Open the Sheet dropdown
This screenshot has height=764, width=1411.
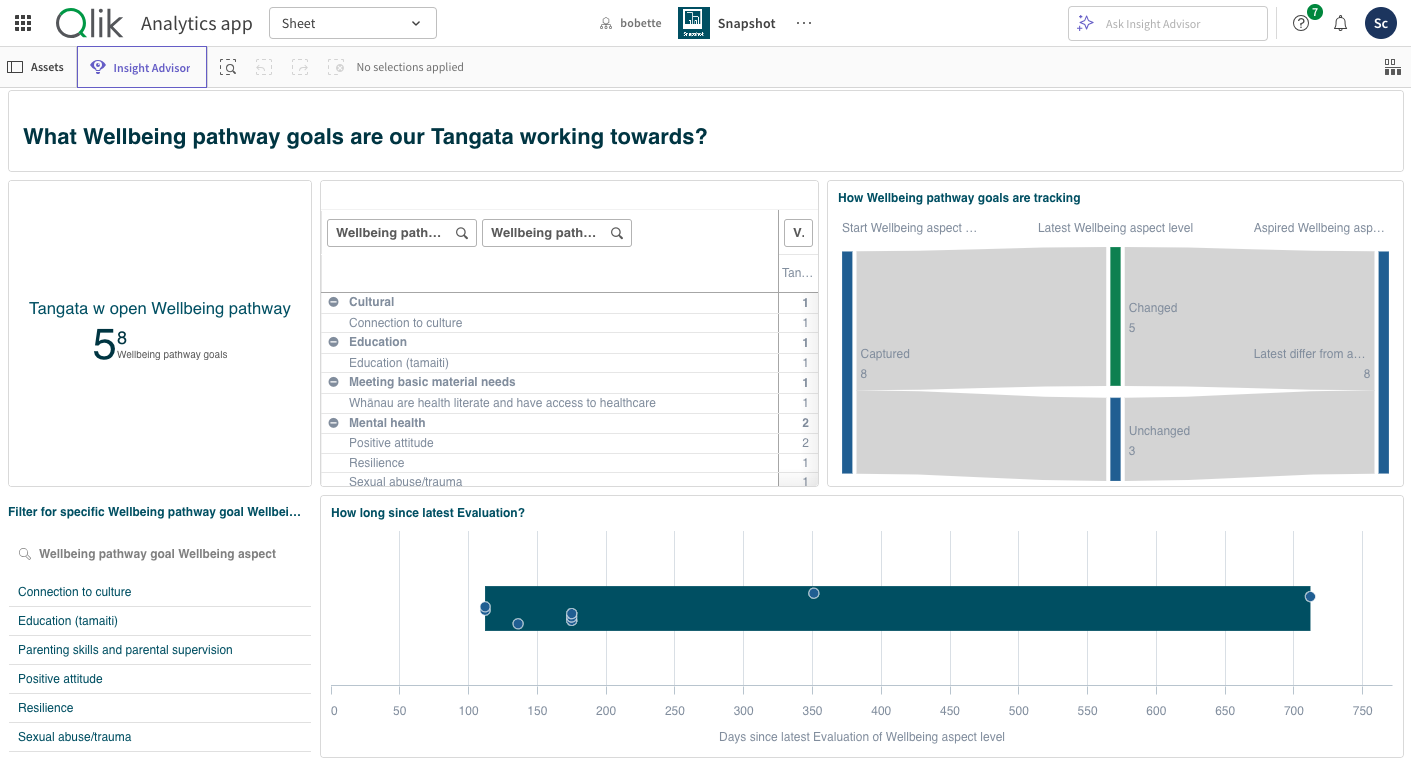point(353,23)
